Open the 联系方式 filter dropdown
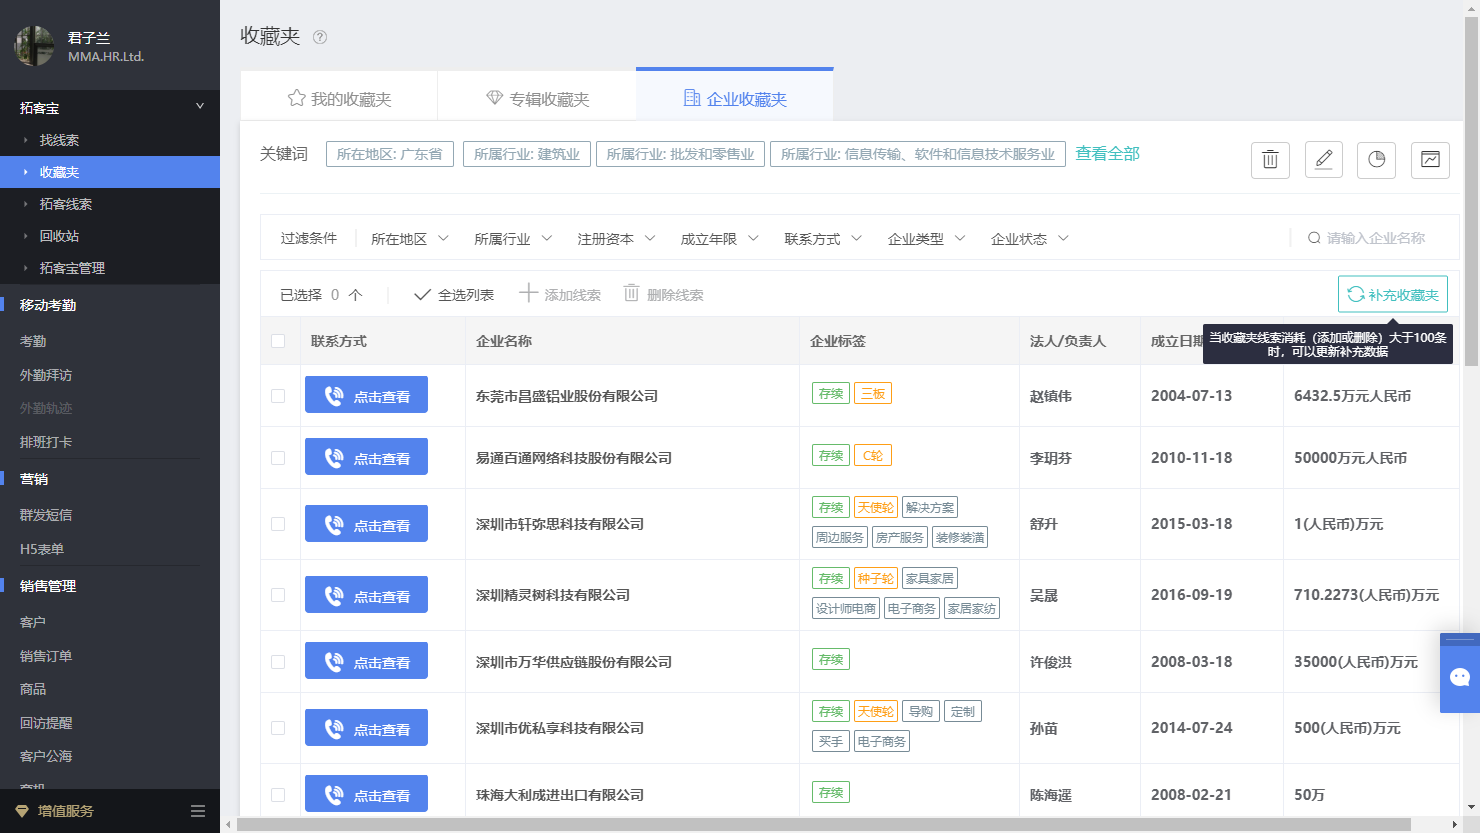Image resolution: width=1480 pixels, height=833 pixels. [x=823, y=239]
